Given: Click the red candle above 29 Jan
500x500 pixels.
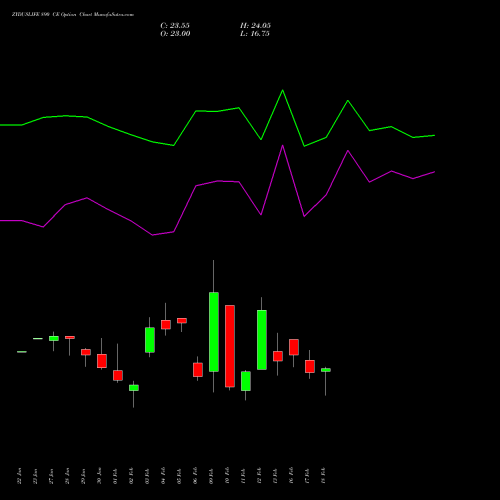Looking at the screenshot, I should pos(86,352).
